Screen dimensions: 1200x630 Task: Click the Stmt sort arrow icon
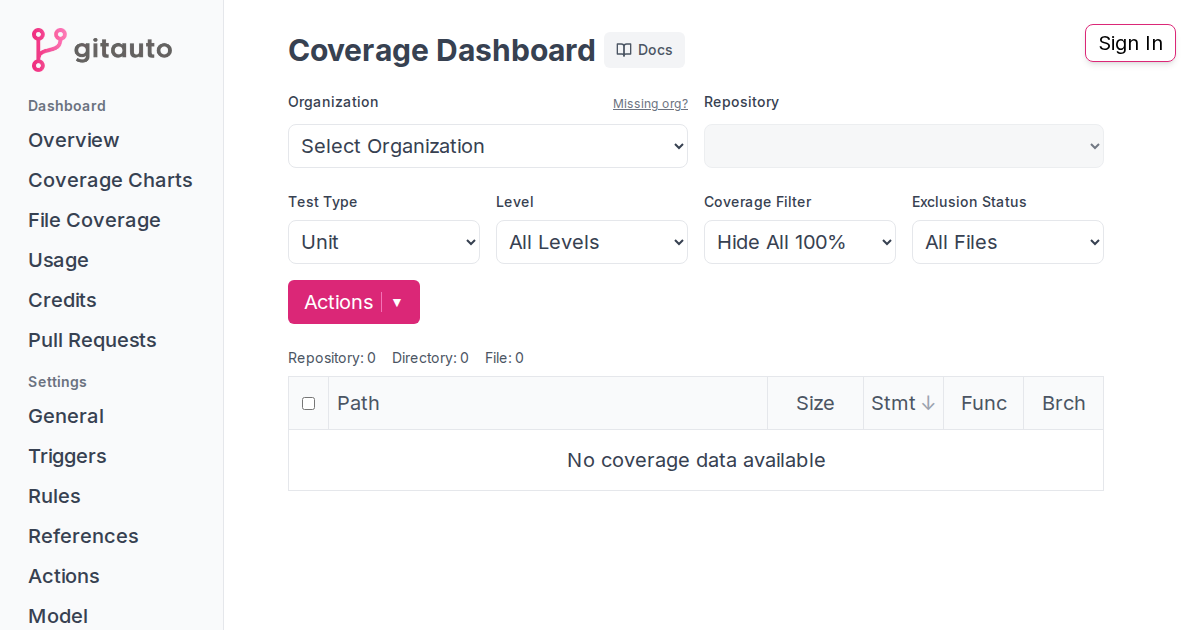928,403
